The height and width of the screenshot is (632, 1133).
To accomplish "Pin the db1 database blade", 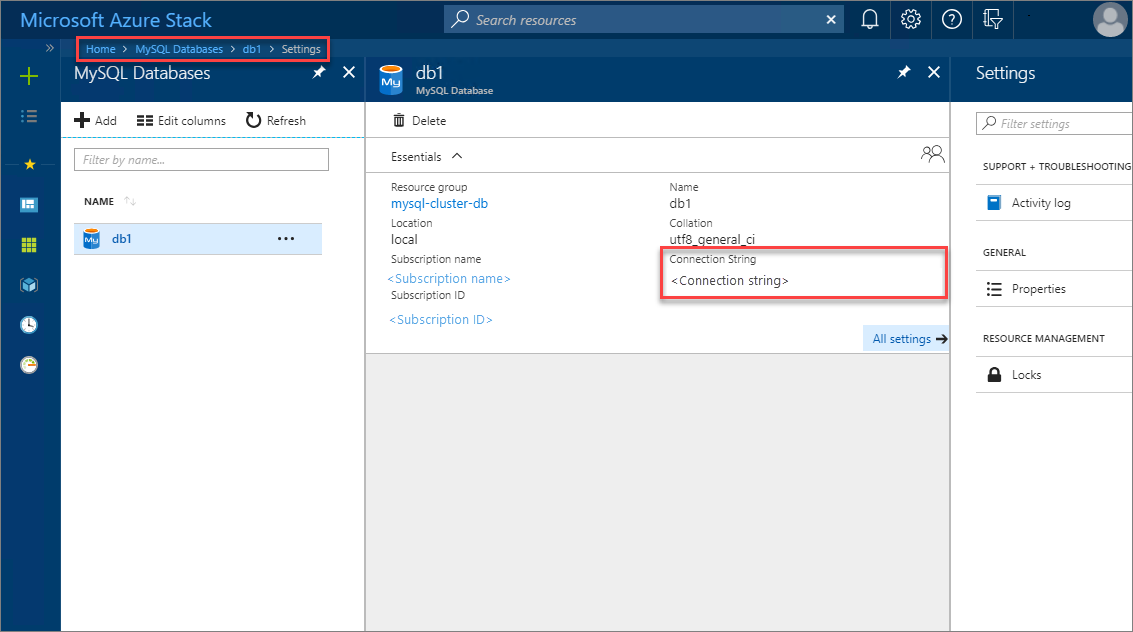I will pos(903,72).
